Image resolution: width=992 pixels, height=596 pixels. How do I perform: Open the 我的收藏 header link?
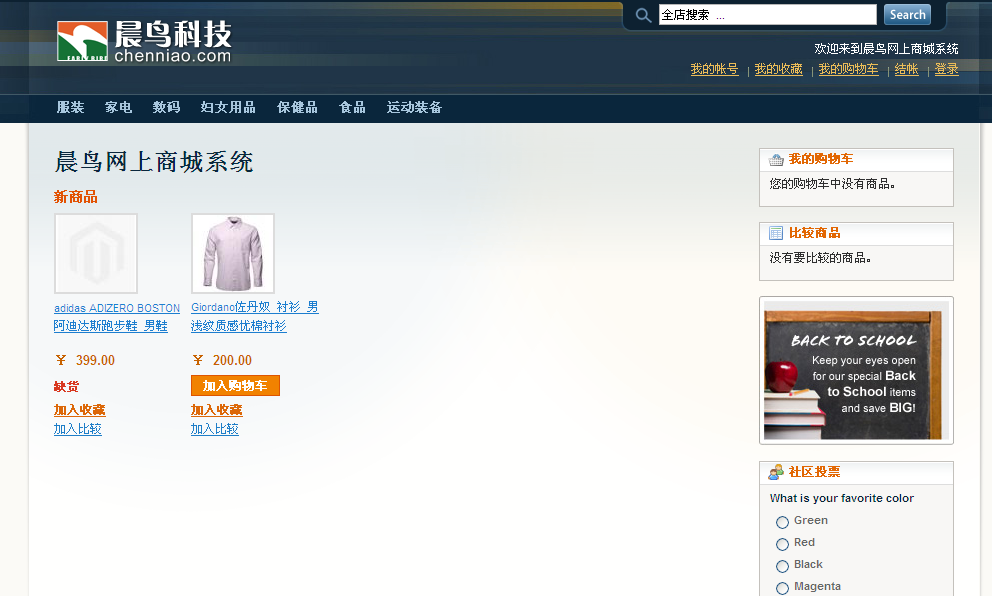(778, 69)
